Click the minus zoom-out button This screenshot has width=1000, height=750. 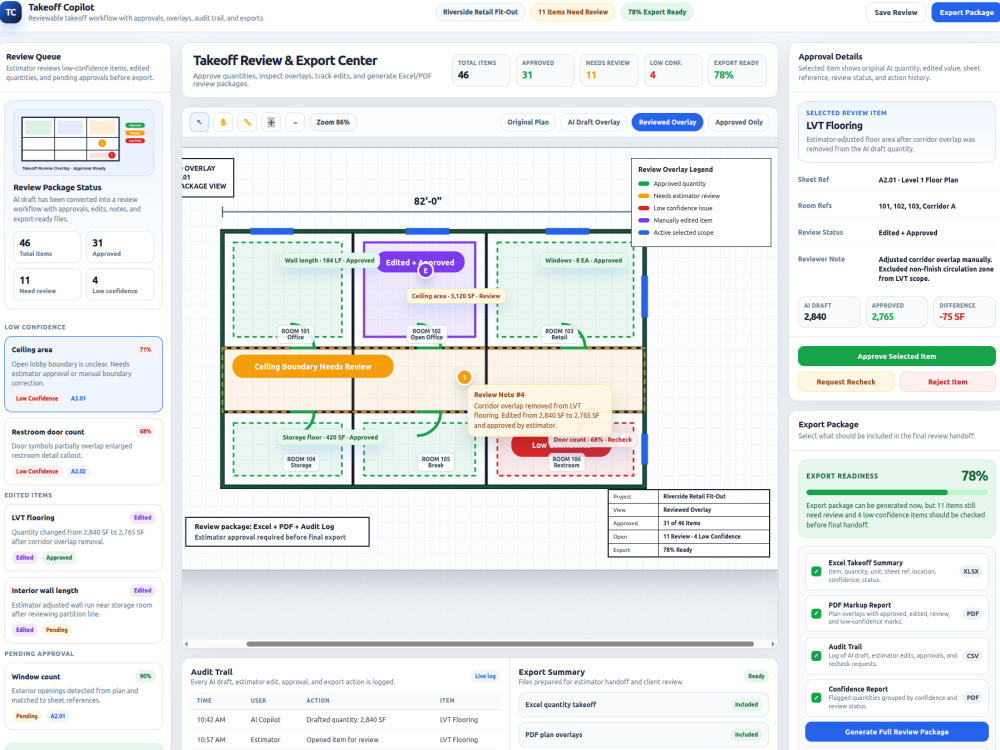(295, 122)
